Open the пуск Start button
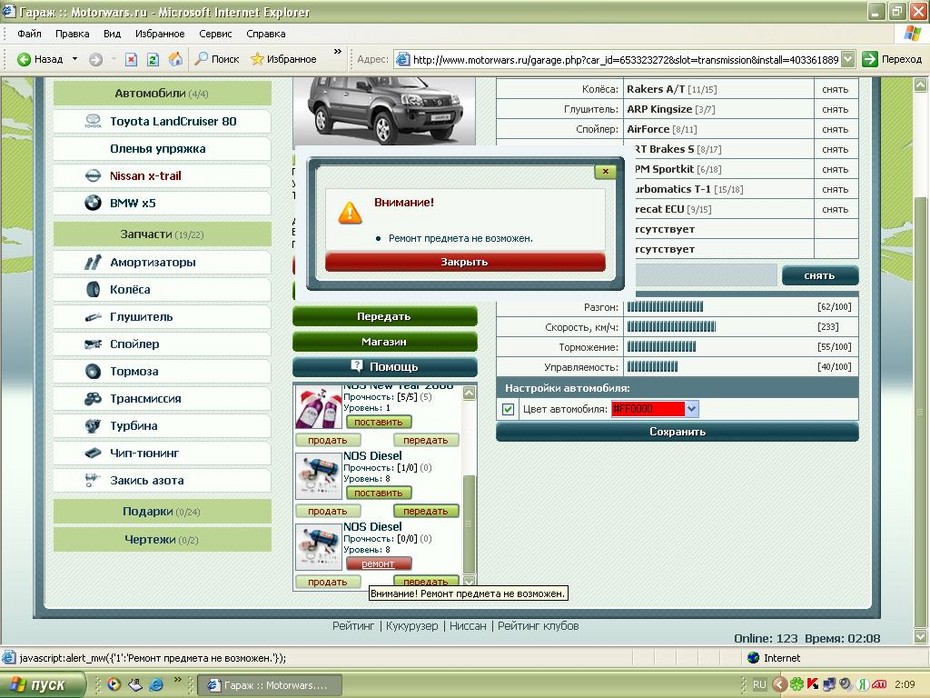Image resolution: width=930 pixels, height=698 pixels. [x=42, y=684]
